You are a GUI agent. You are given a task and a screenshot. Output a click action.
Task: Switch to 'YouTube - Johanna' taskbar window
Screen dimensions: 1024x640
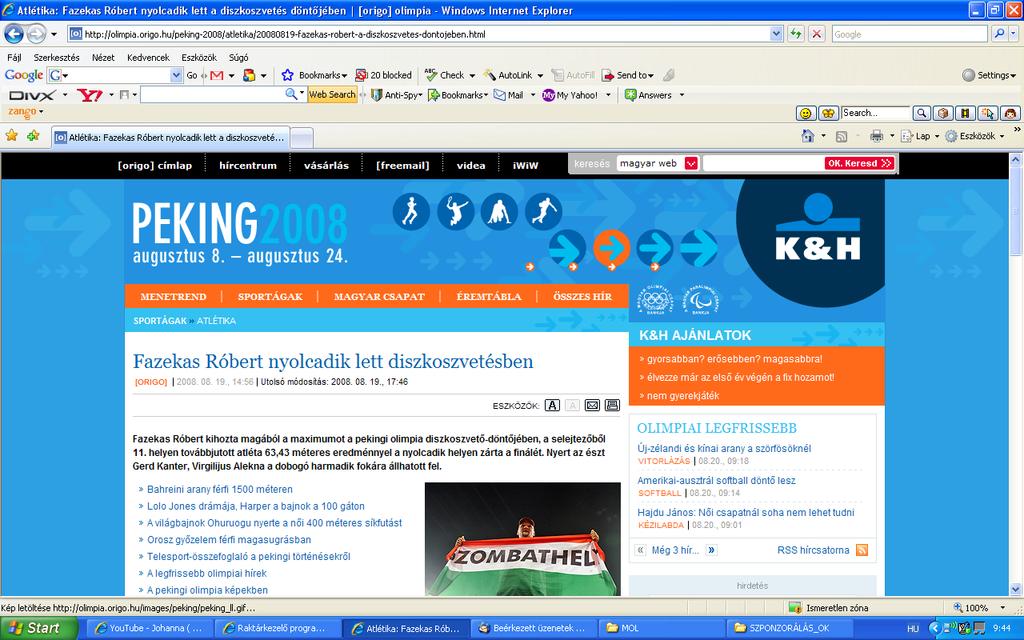tap(150, 628)
